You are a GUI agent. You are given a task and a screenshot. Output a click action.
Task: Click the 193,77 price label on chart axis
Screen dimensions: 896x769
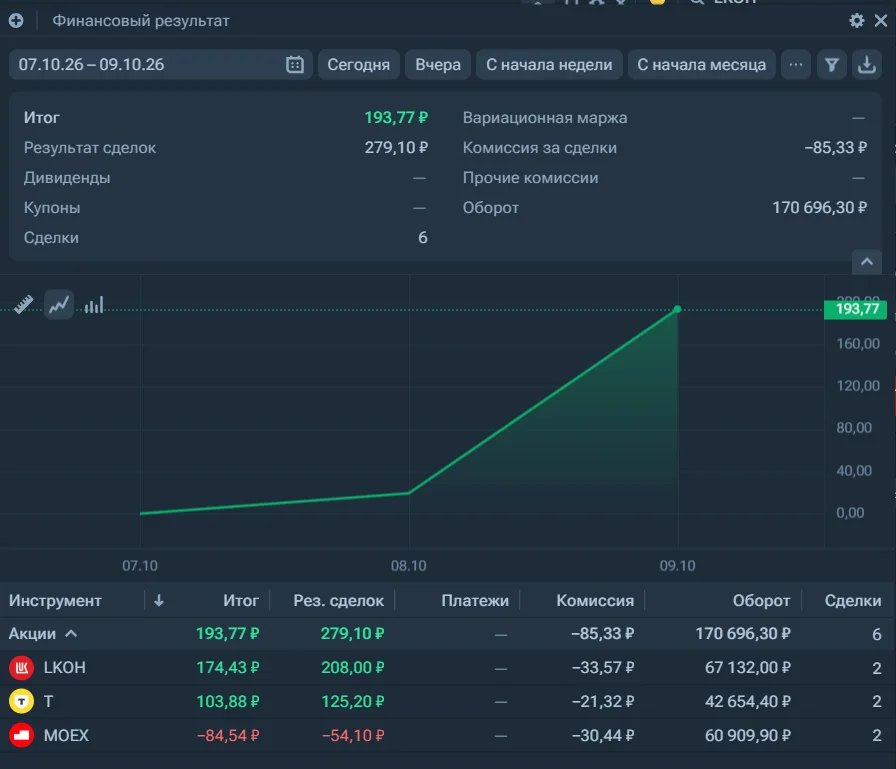click(855, 309)
